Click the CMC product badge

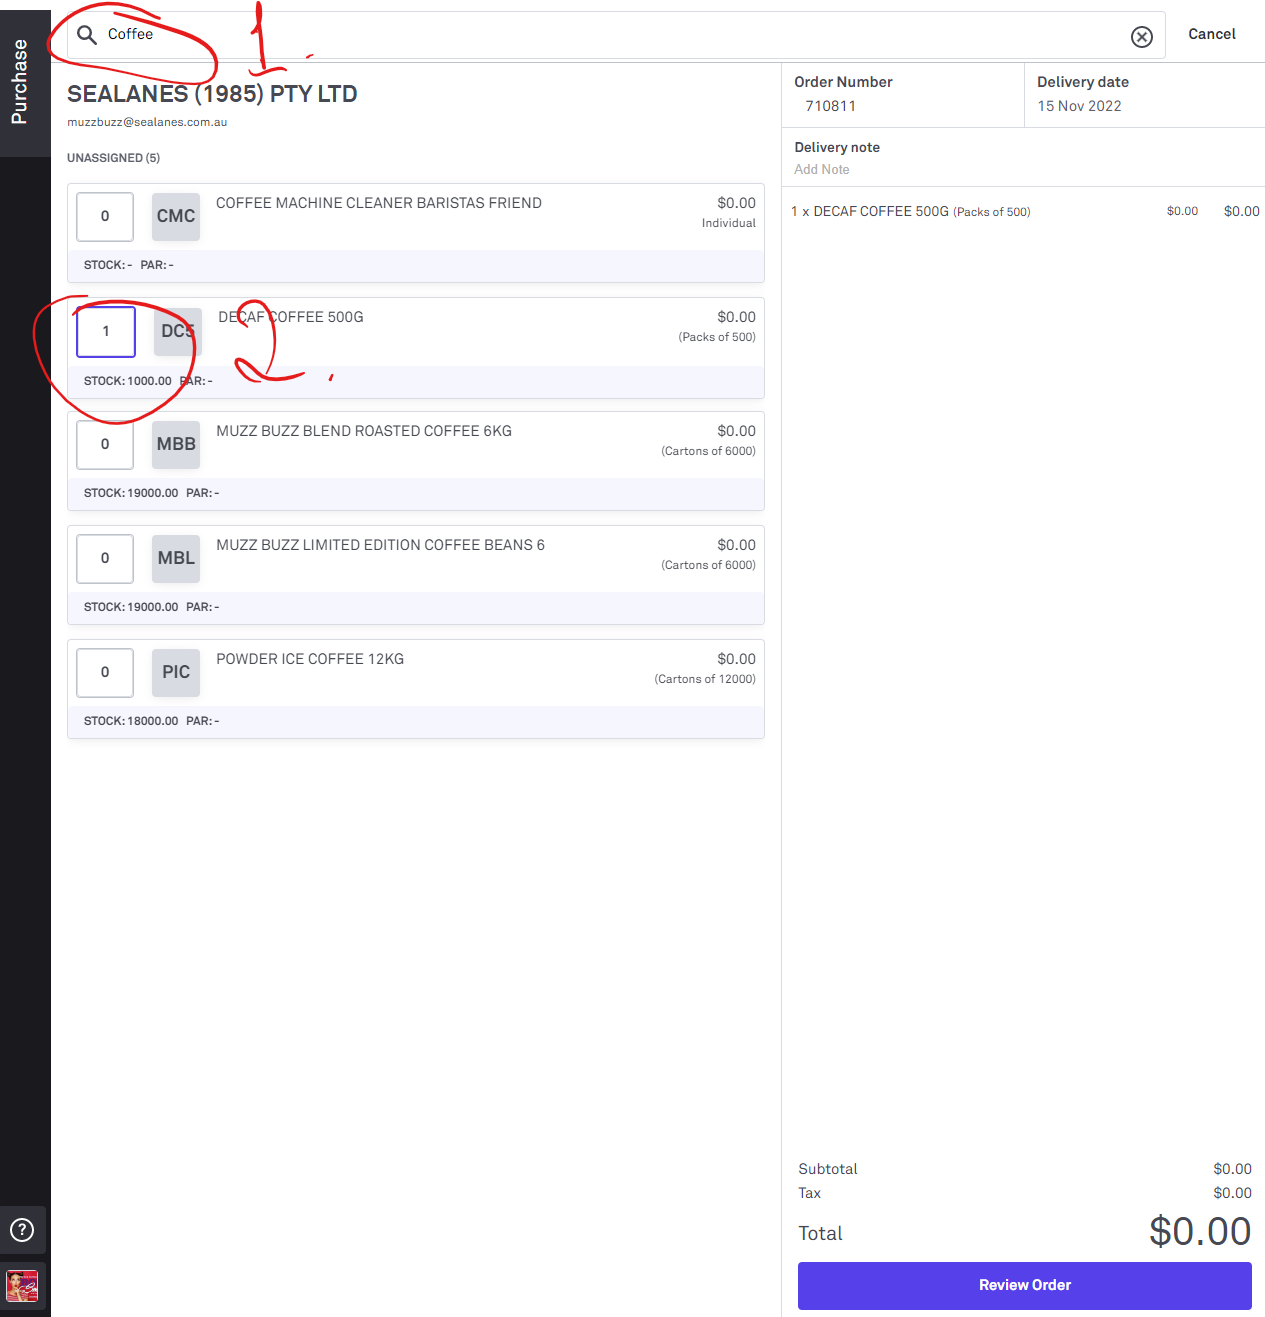click(176, 217)
